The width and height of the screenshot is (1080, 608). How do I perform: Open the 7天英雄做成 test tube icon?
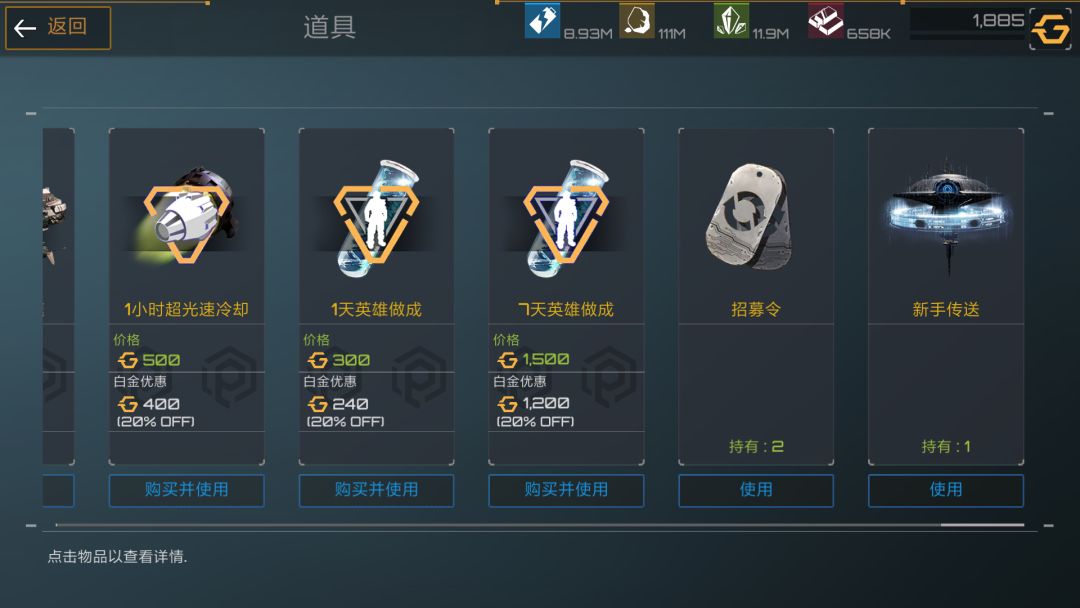[x=566, y=218]
